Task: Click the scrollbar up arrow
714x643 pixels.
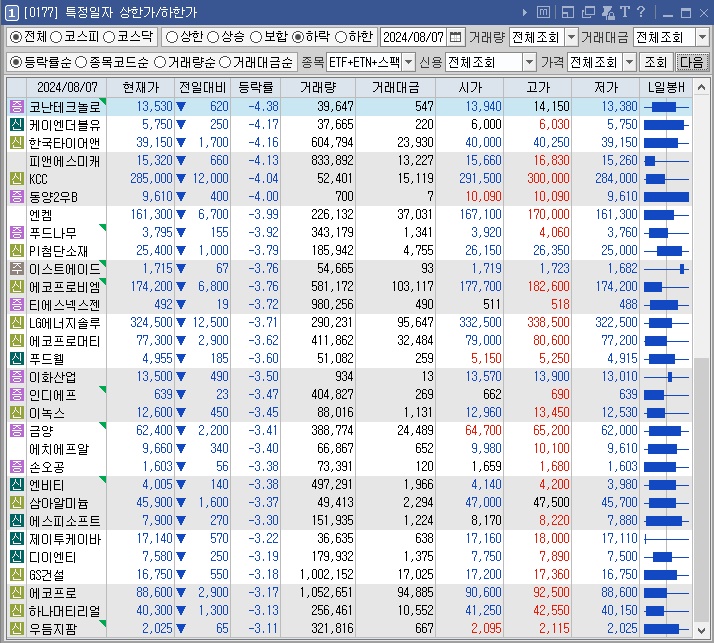Action: (701, 87)
